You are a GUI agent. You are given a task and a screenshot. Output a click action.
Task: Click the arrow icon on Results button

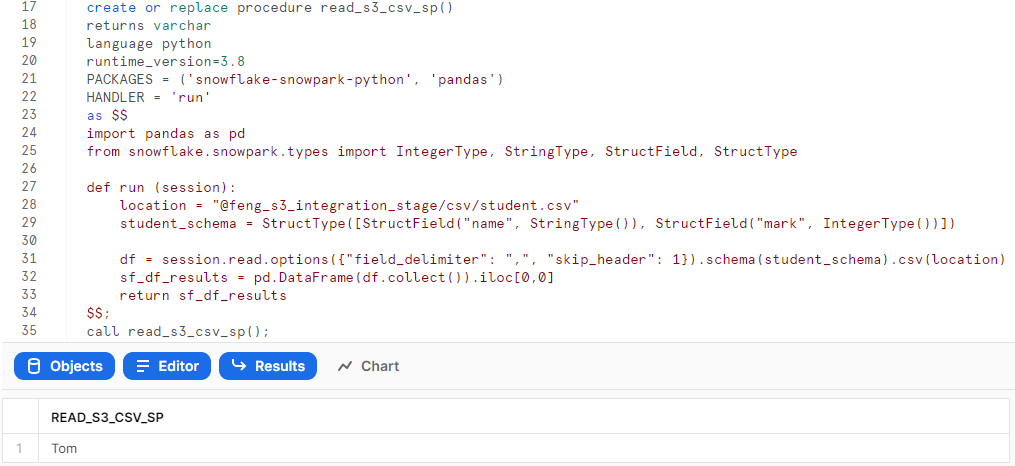tap(239, 366)
